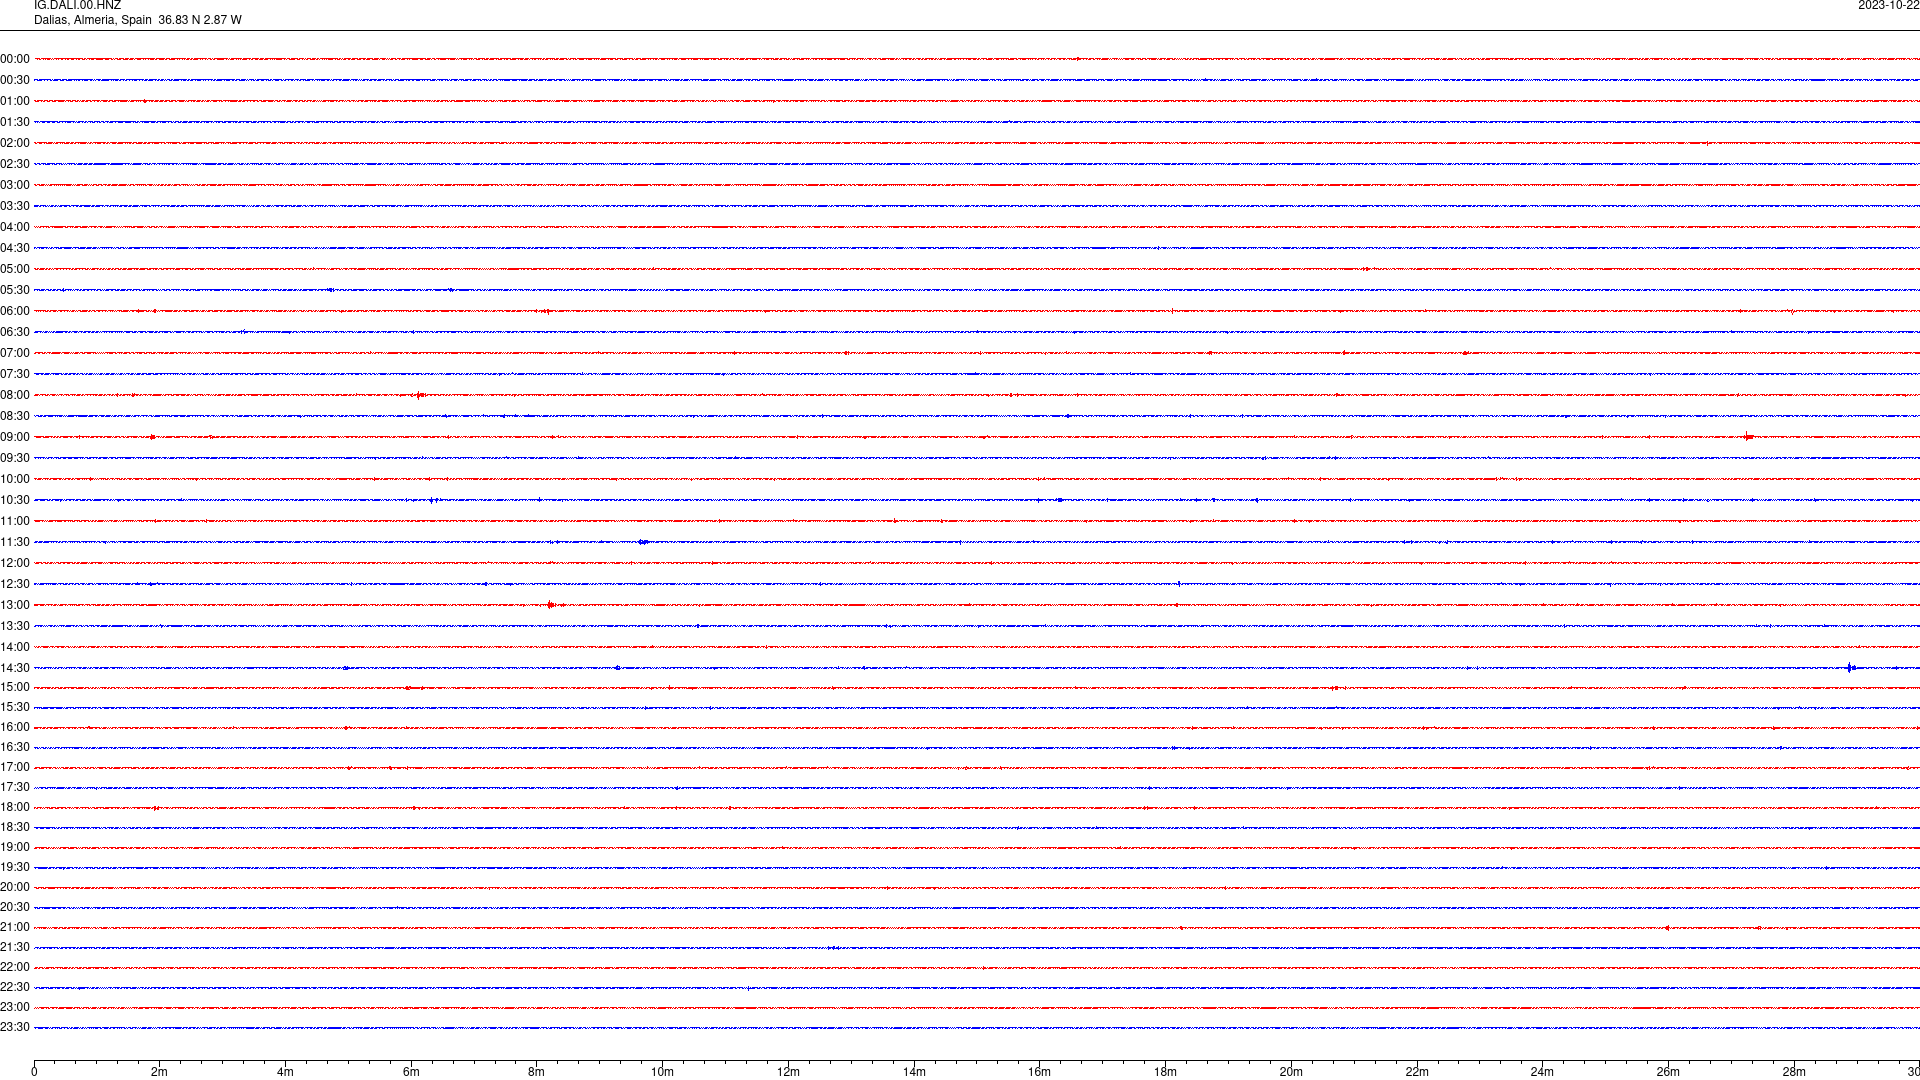
Task: Select the 04:00 time row label
Action: click(15, 227)
